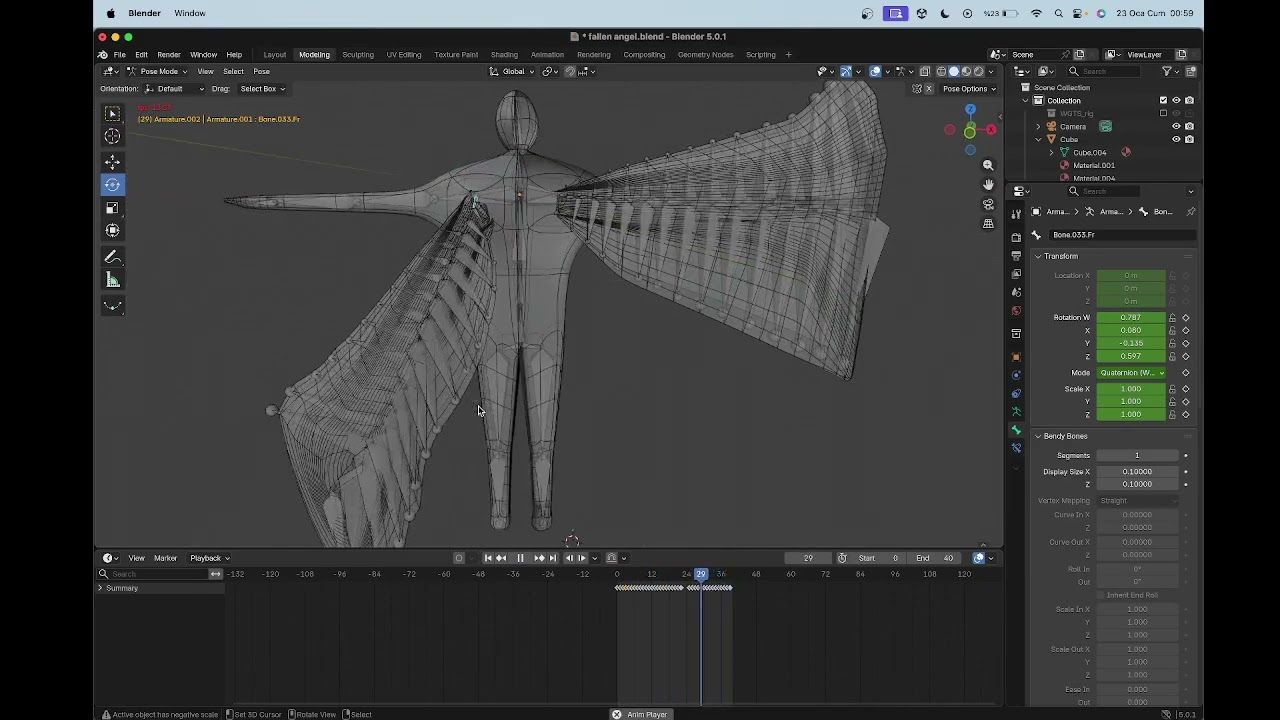The image size is (1280, 720).
Task: Open the Pose Mode dropdown
Action: click(x=157, y=71)
